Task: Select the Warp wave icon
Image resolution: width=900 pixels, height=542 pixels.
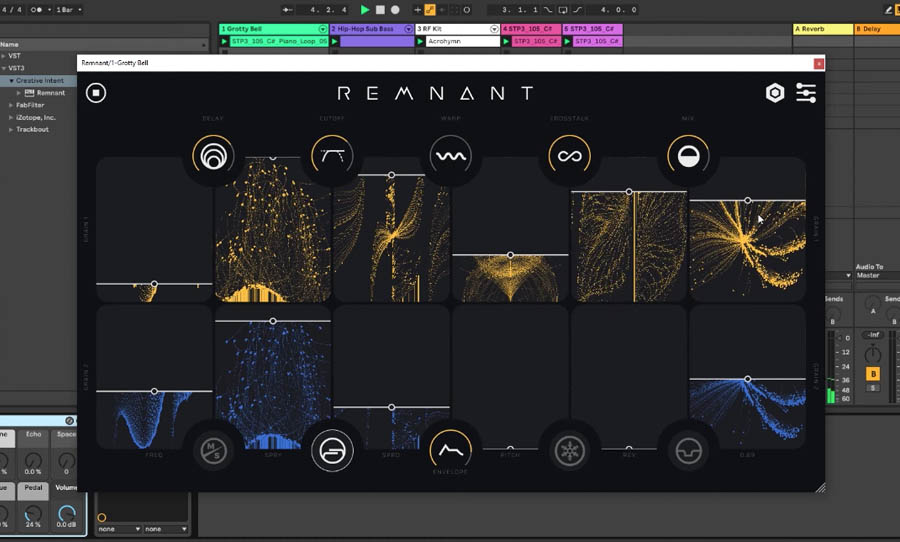Action: (451, 156)
